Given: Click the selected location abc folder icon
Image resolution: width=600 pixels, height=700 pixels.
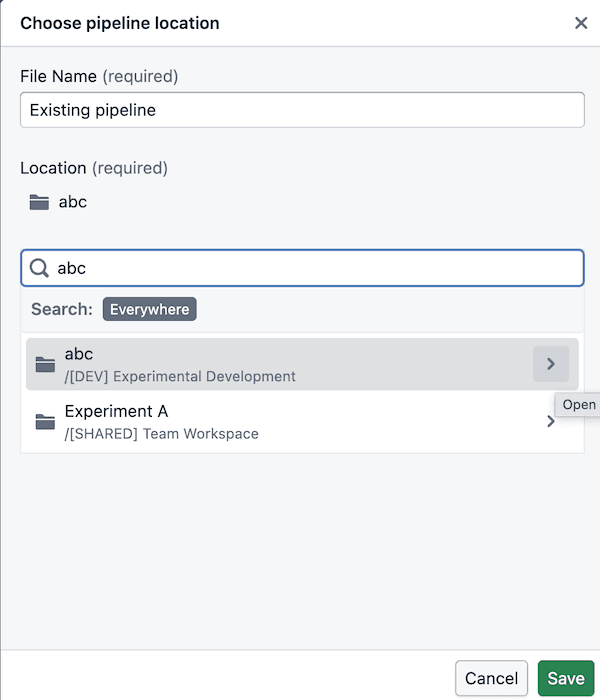Looking at the screenshot, I should 39,202.
